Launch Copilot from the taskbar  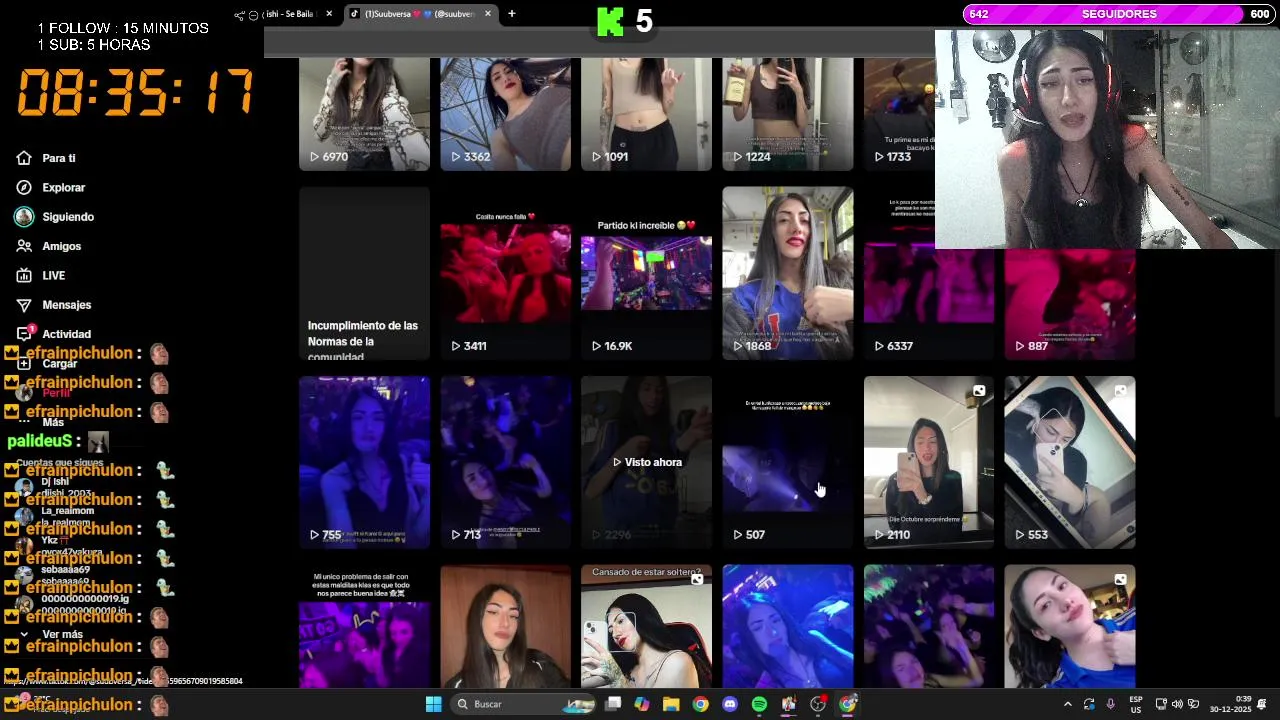click(642, 704)
